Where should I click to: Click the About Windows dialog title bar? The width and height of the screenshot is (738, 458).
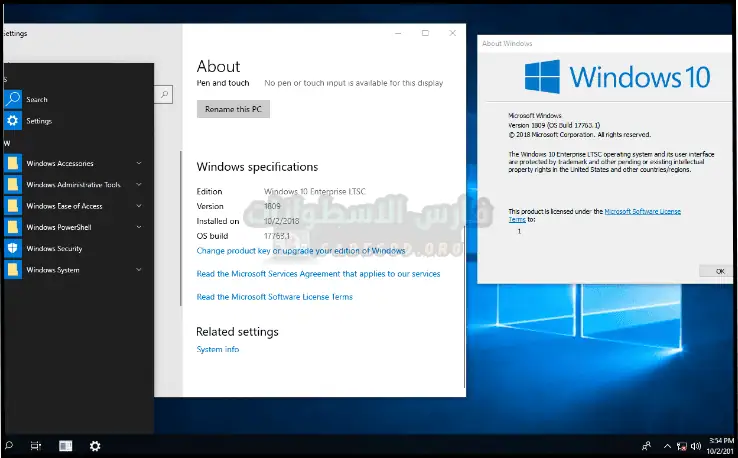(x=605, y=43)
